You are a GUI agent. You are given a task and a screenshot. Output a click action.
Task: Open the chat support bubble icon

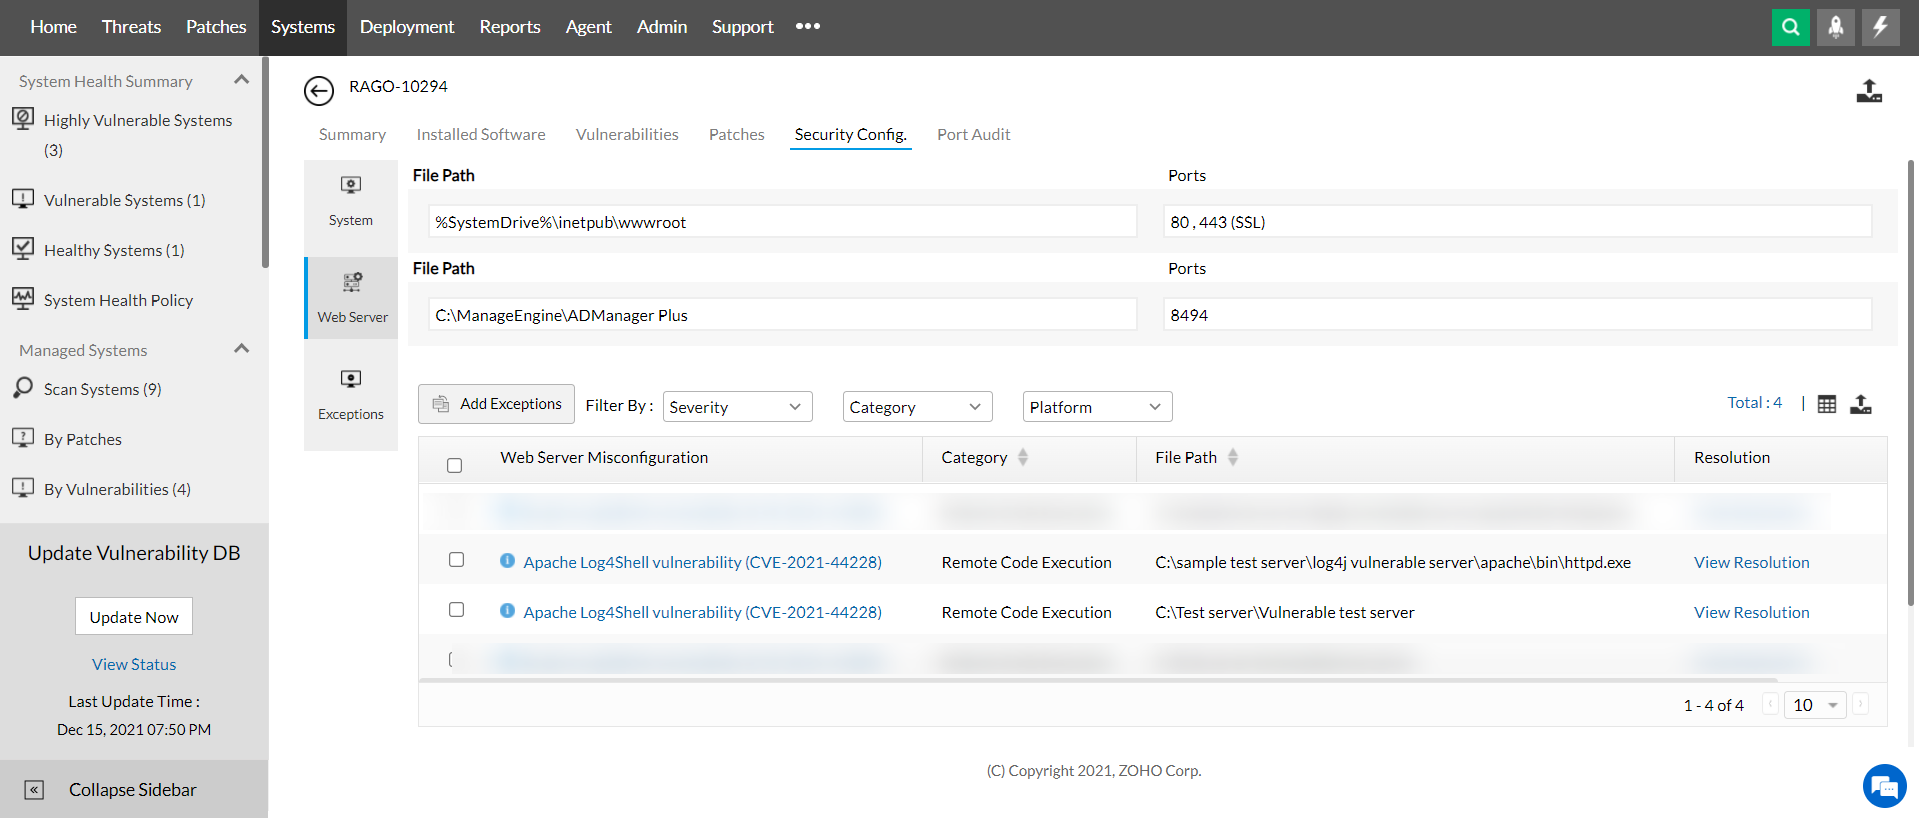1884,786
